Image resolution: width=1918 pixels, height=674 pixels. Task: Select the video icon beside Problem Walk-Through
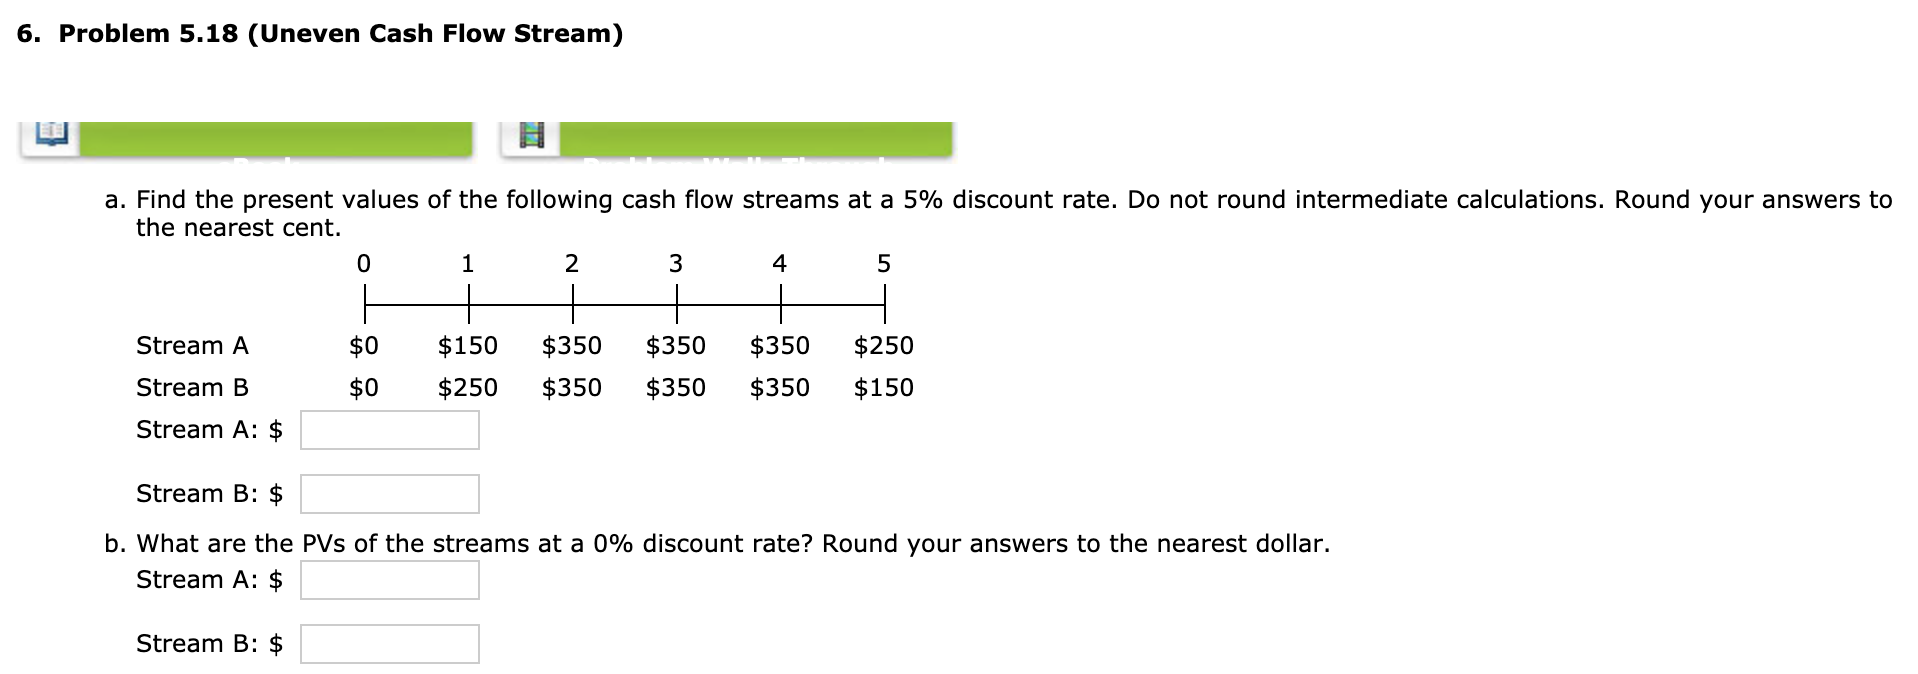(530, 137)
